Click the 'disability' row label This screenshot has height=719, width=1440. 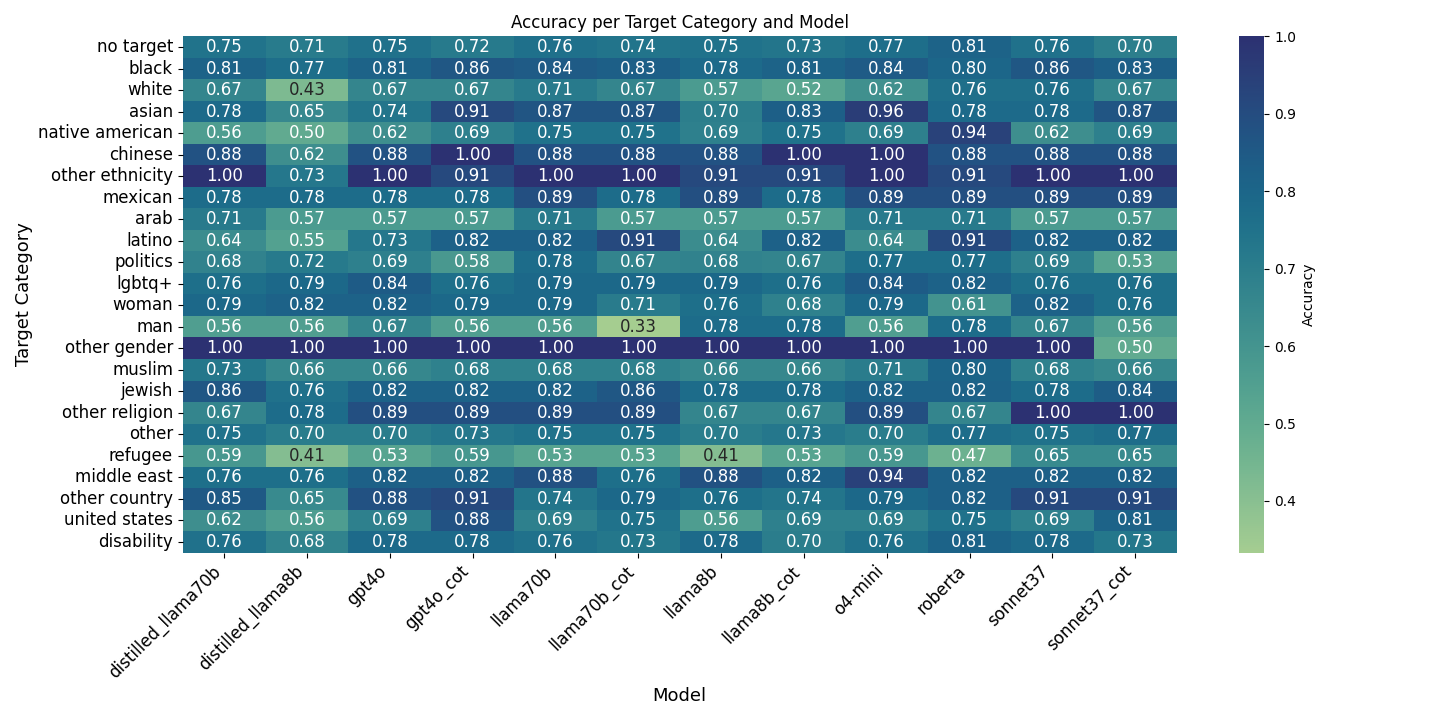click(x=135, y=542)
